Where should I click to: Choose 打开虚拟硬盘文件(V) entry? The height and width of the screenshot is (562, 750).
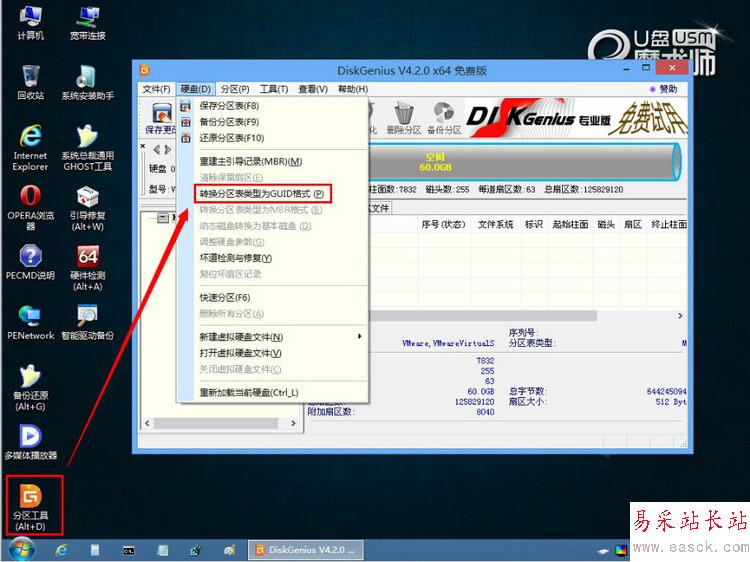tap(240, 353)
